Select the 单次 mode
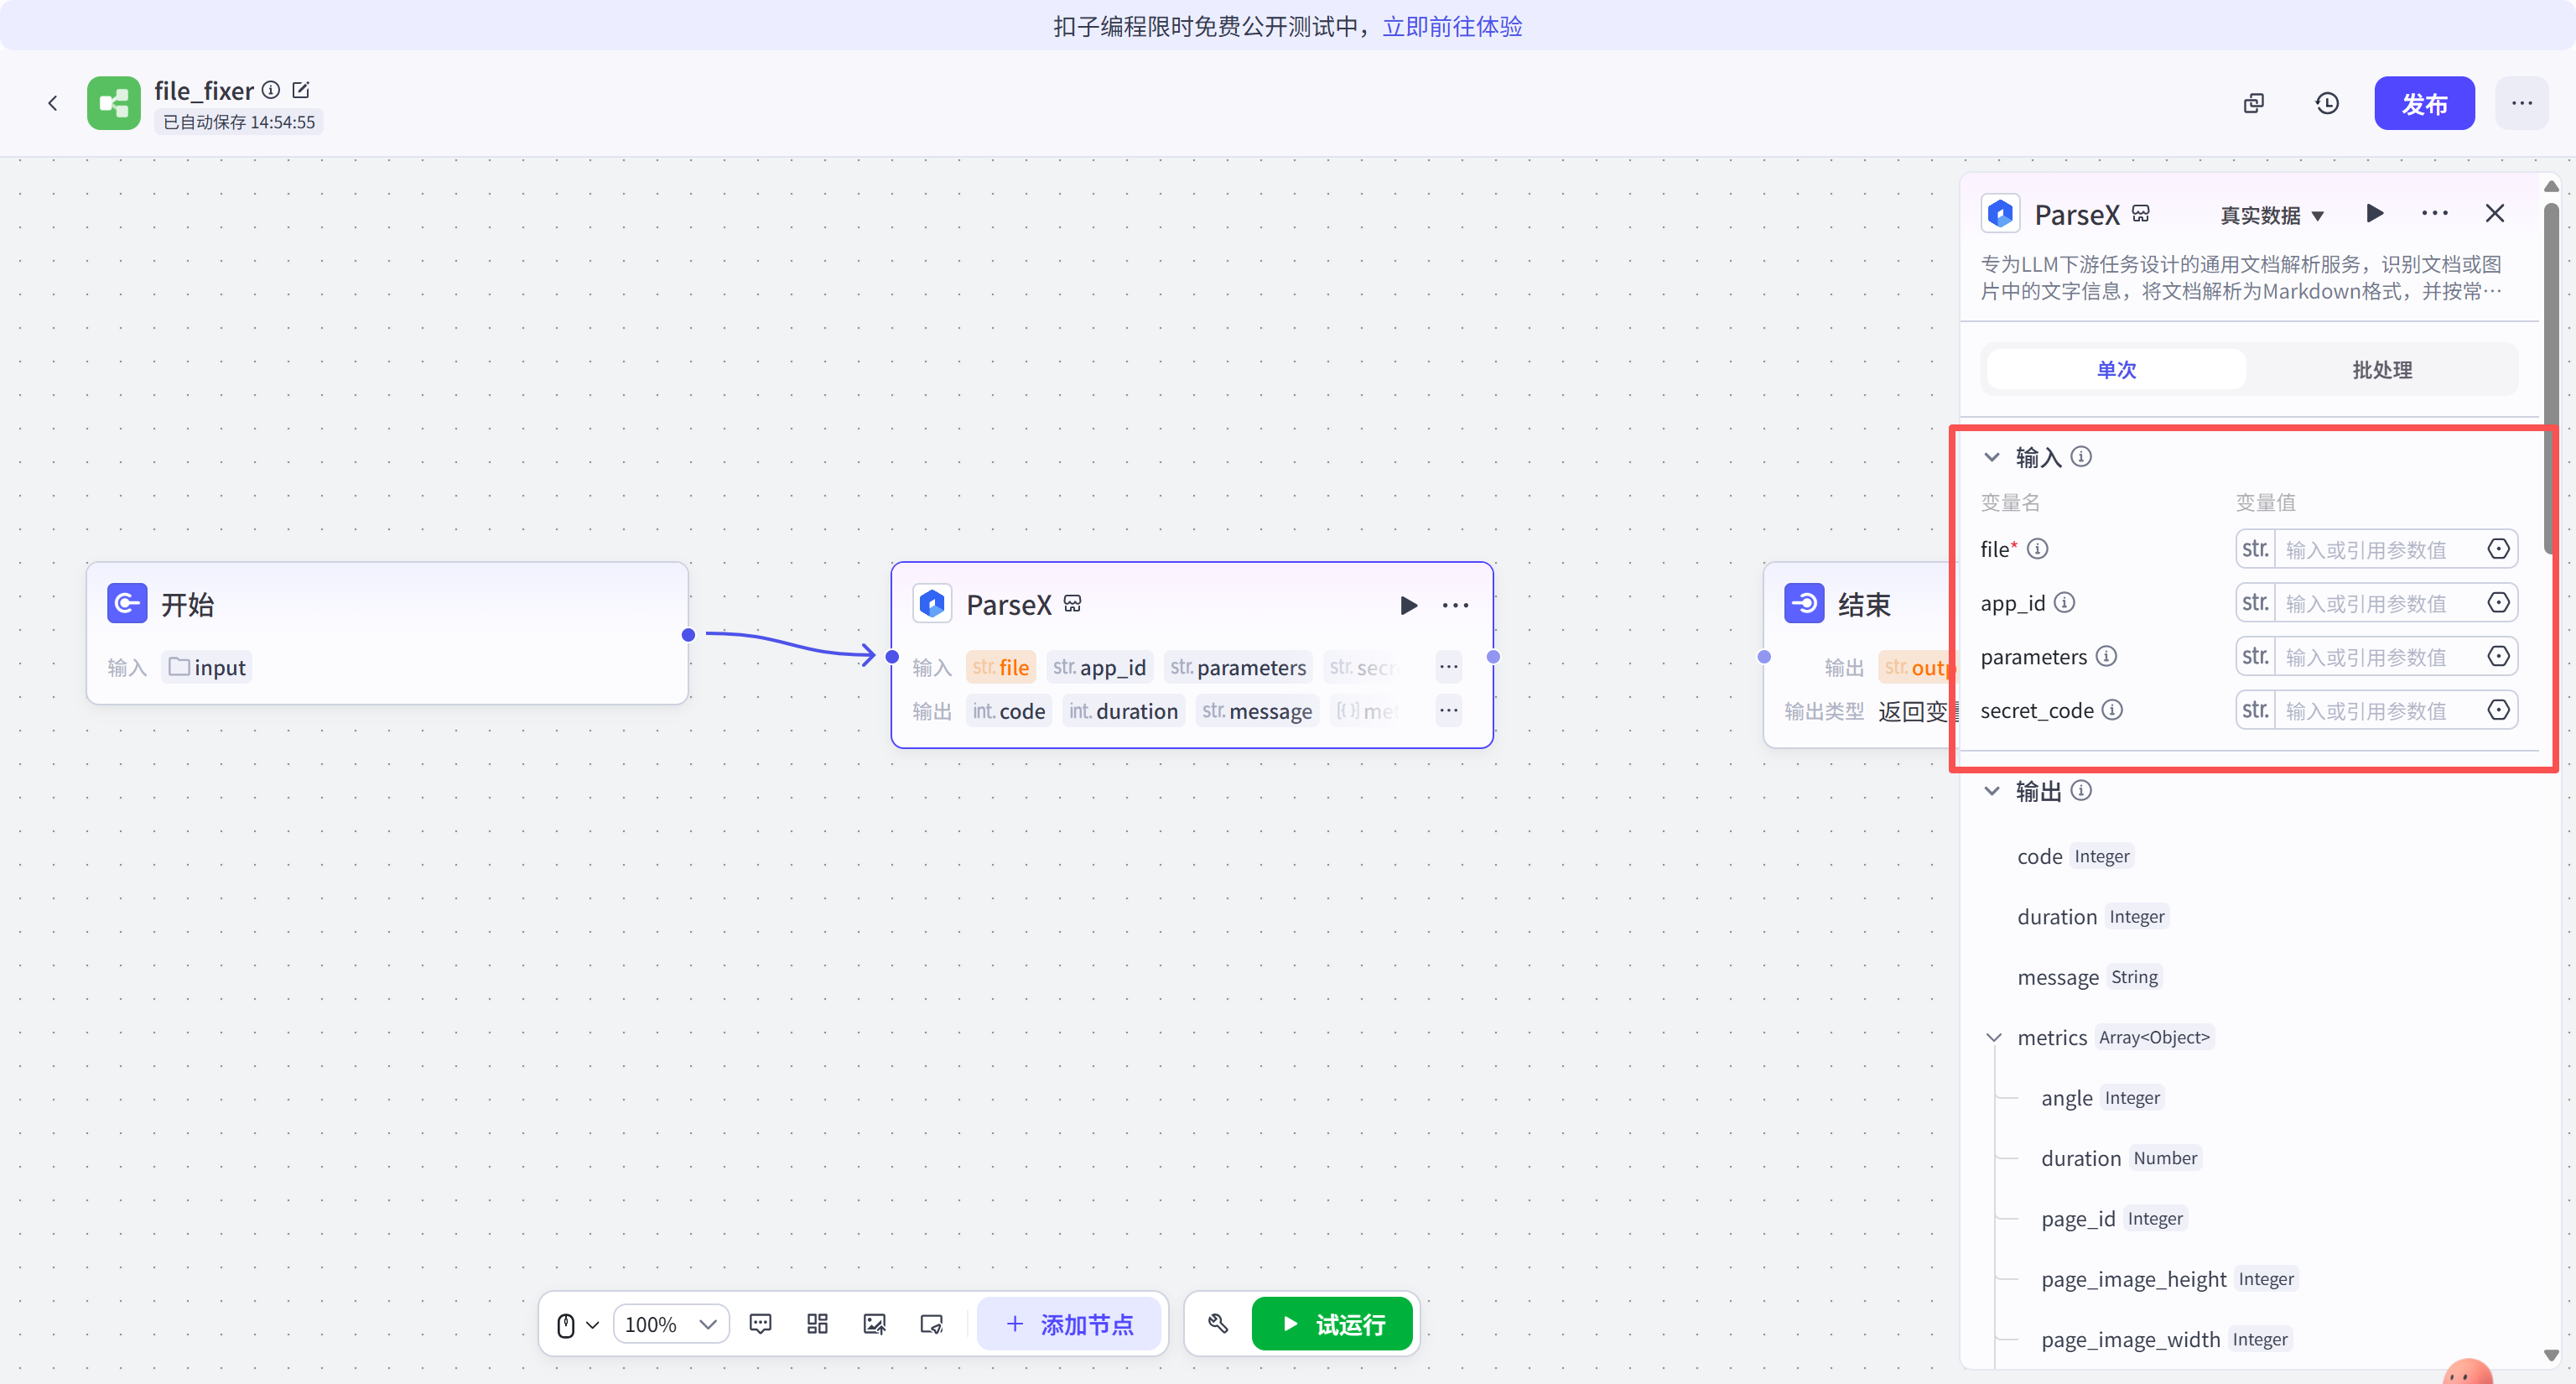Viewport: 2576px width, 1384px height. tap(2116, 370)
